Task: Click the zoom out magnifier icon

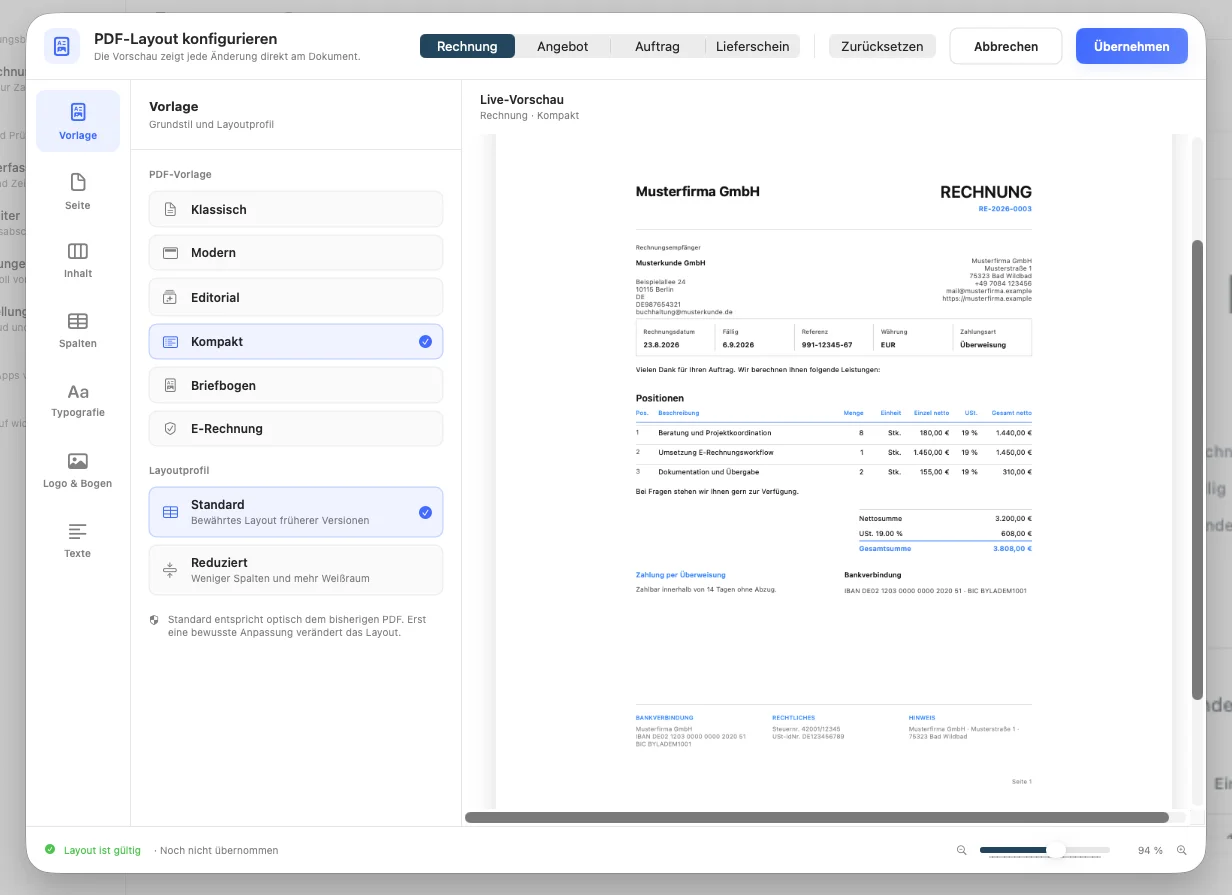Action: [x=962, y=851]
